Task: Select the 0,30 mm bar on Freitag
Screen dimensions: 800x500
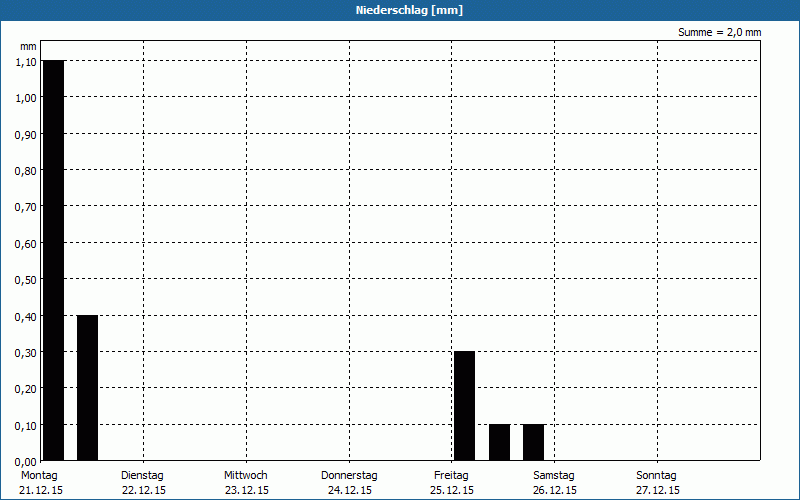Action: (x=464, y=406)
